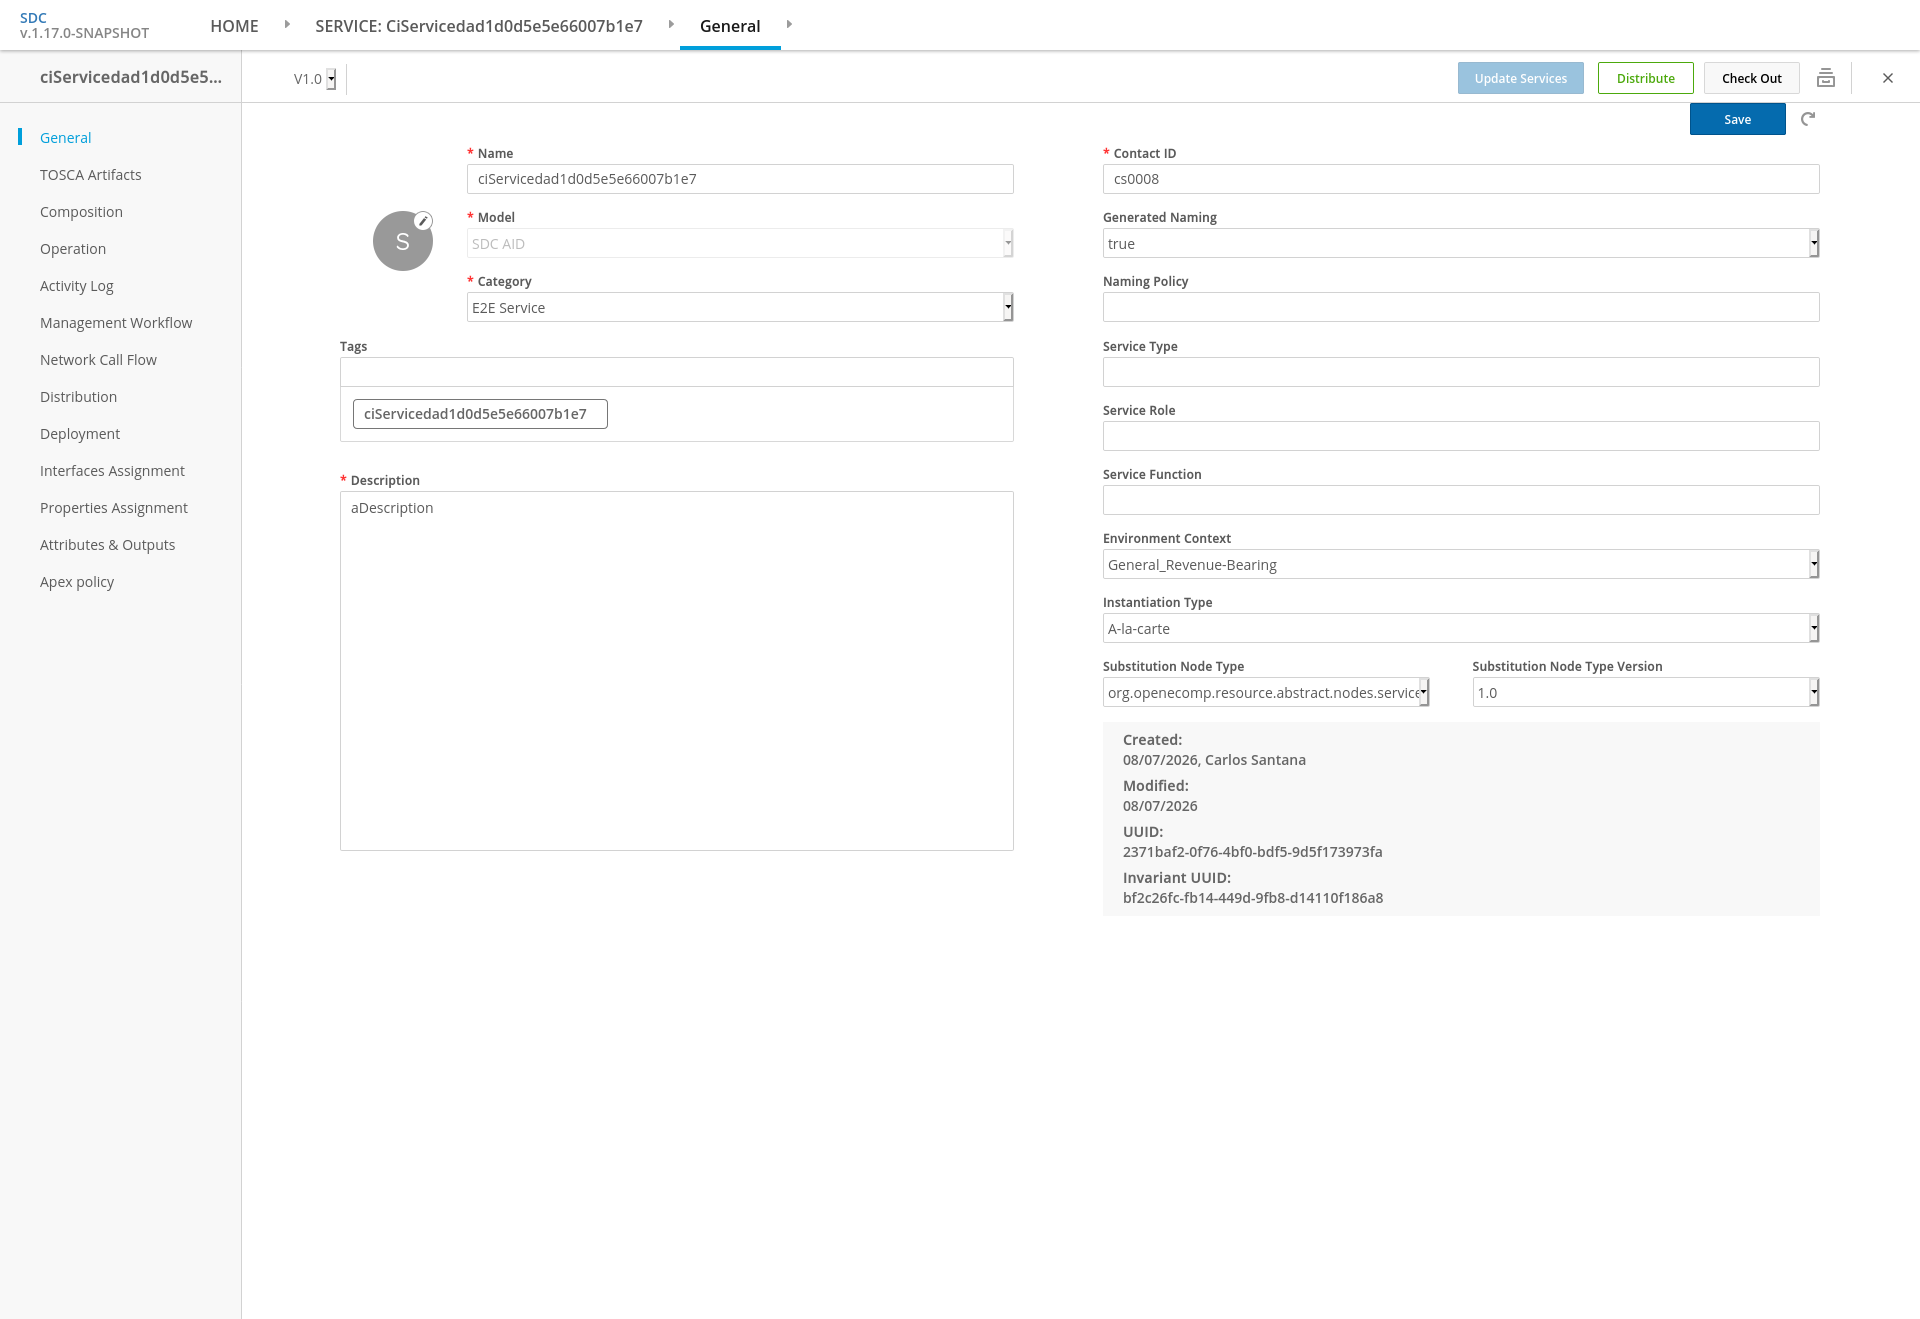The width and height of the screenshot is (1920, 1319).
Task: View the Activity Log
Action: tap(77, 286)
